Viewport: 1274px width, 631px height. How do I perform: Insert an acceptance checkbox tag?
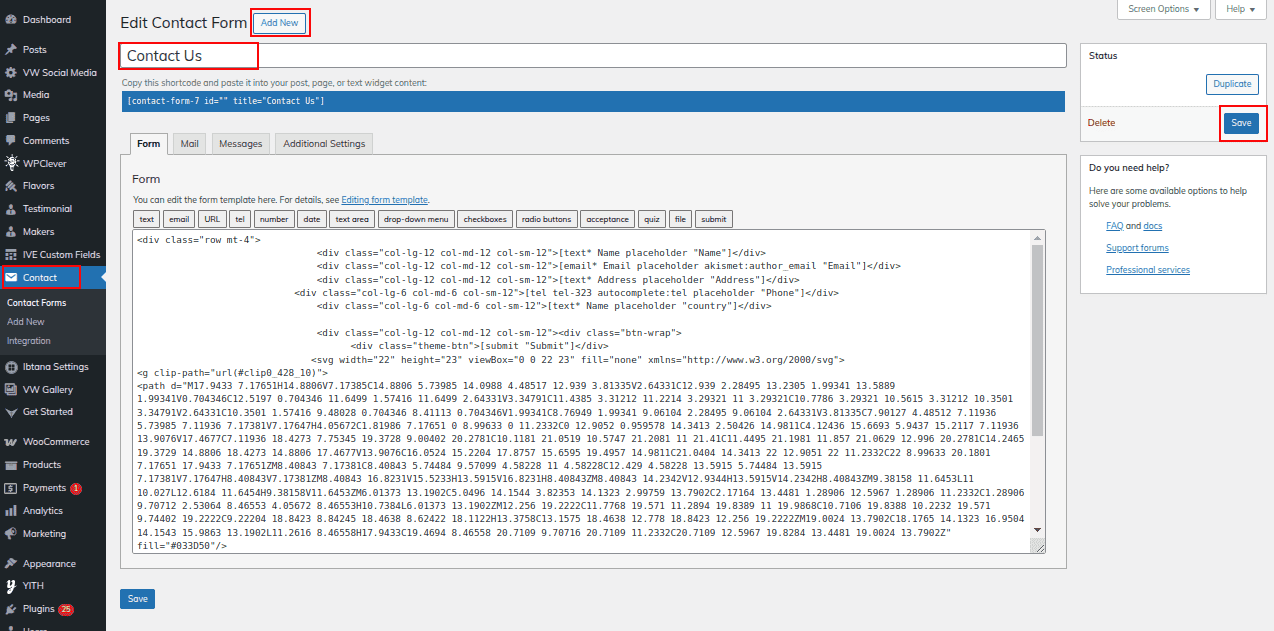(607, 219)
